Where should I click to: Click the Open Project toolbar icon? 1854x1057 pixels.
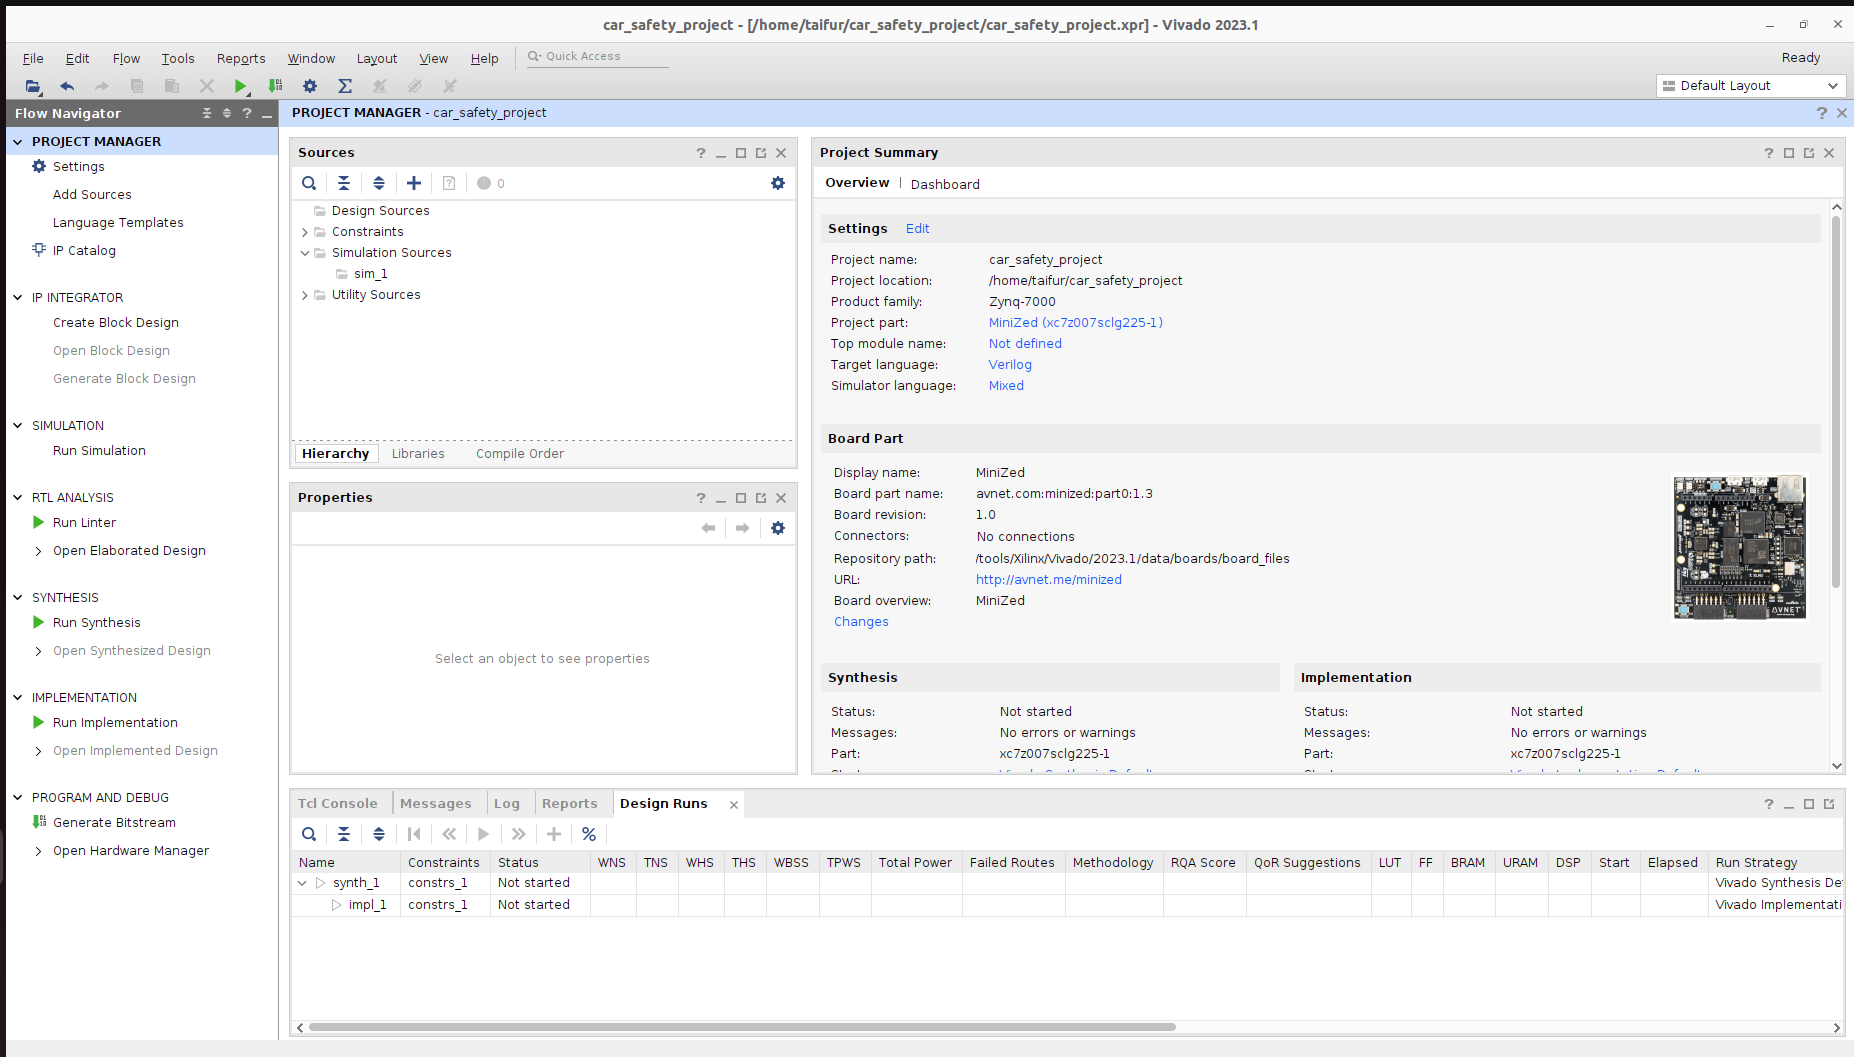(33, 86)
